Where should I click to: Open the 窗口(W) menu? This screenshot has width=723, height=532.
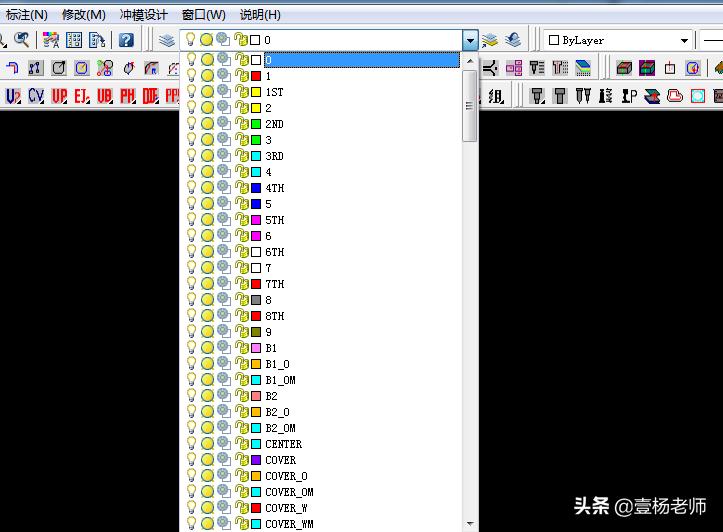(204, 15)
